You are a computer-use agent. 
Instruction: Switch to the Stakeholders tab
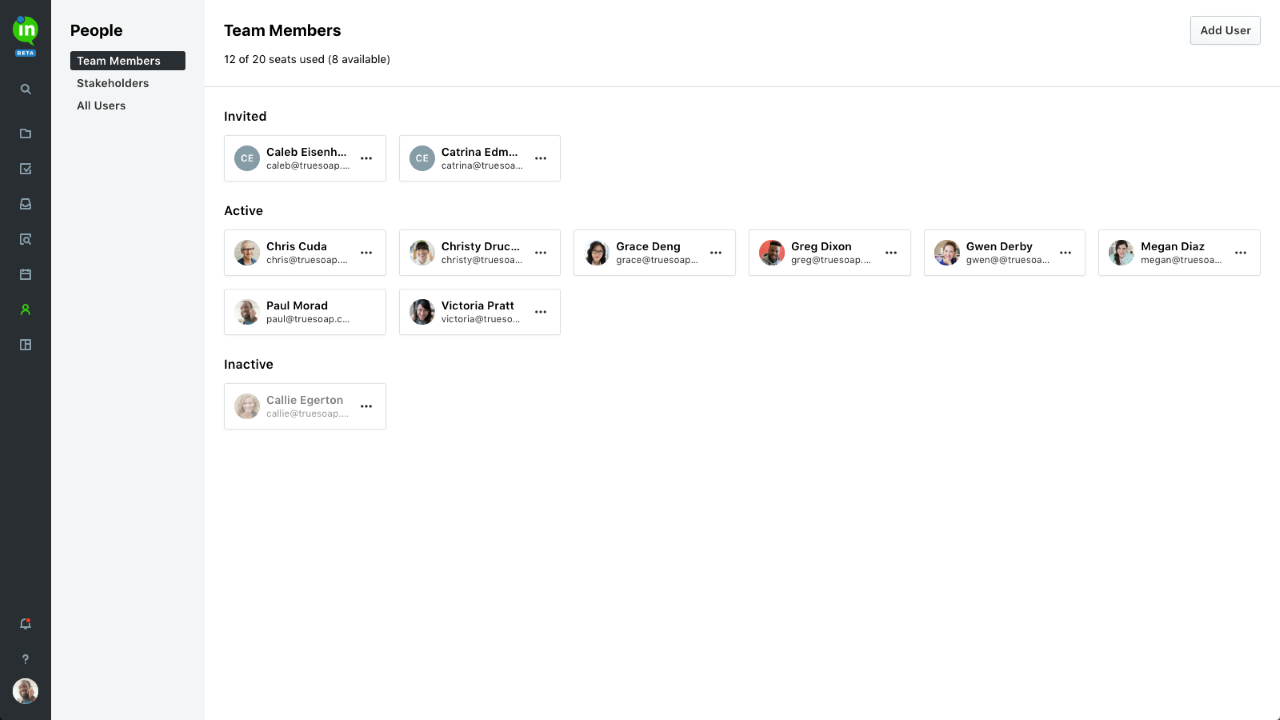pyautogui.click(x=113, y=83)
